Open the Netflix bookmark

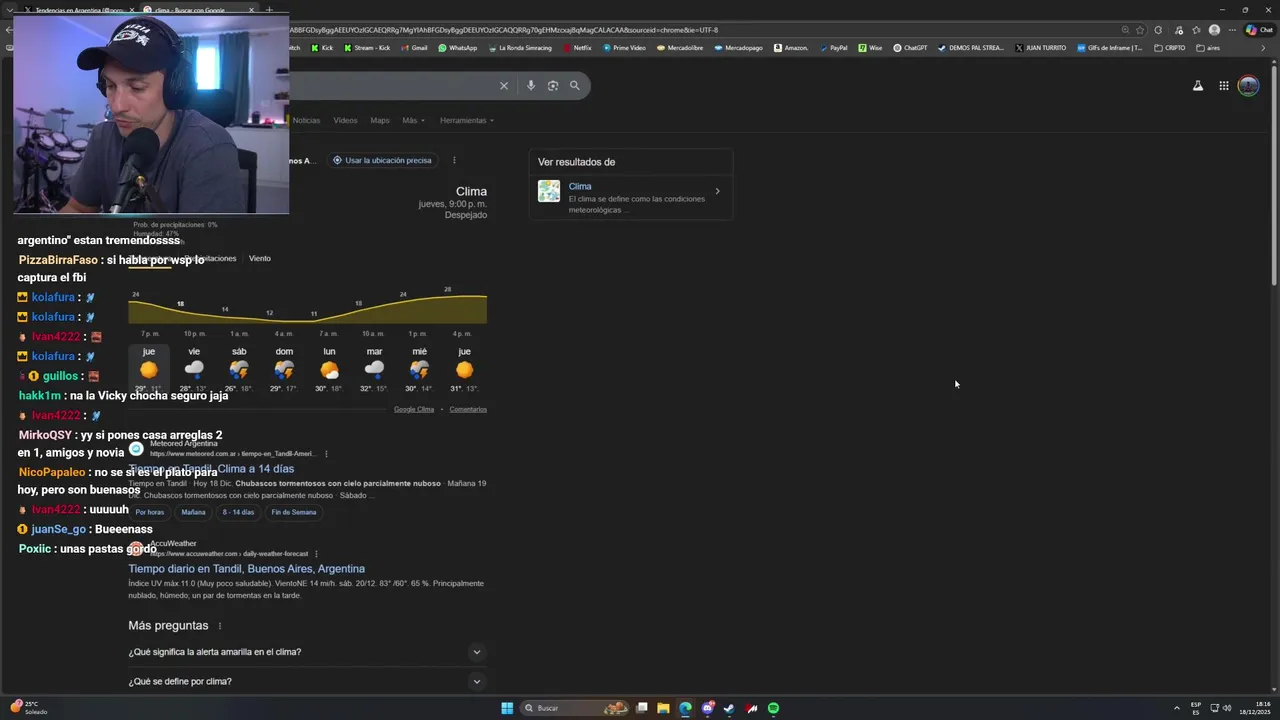(x=578, y=48)
